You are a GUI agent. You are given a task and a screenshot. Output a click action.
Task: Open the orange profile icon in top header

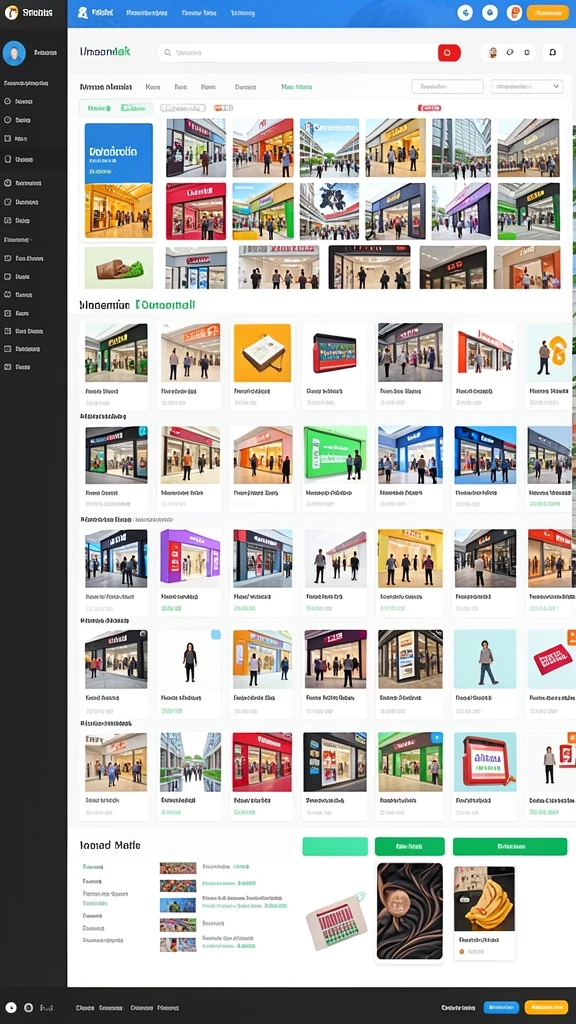click(x=515, y=12)
